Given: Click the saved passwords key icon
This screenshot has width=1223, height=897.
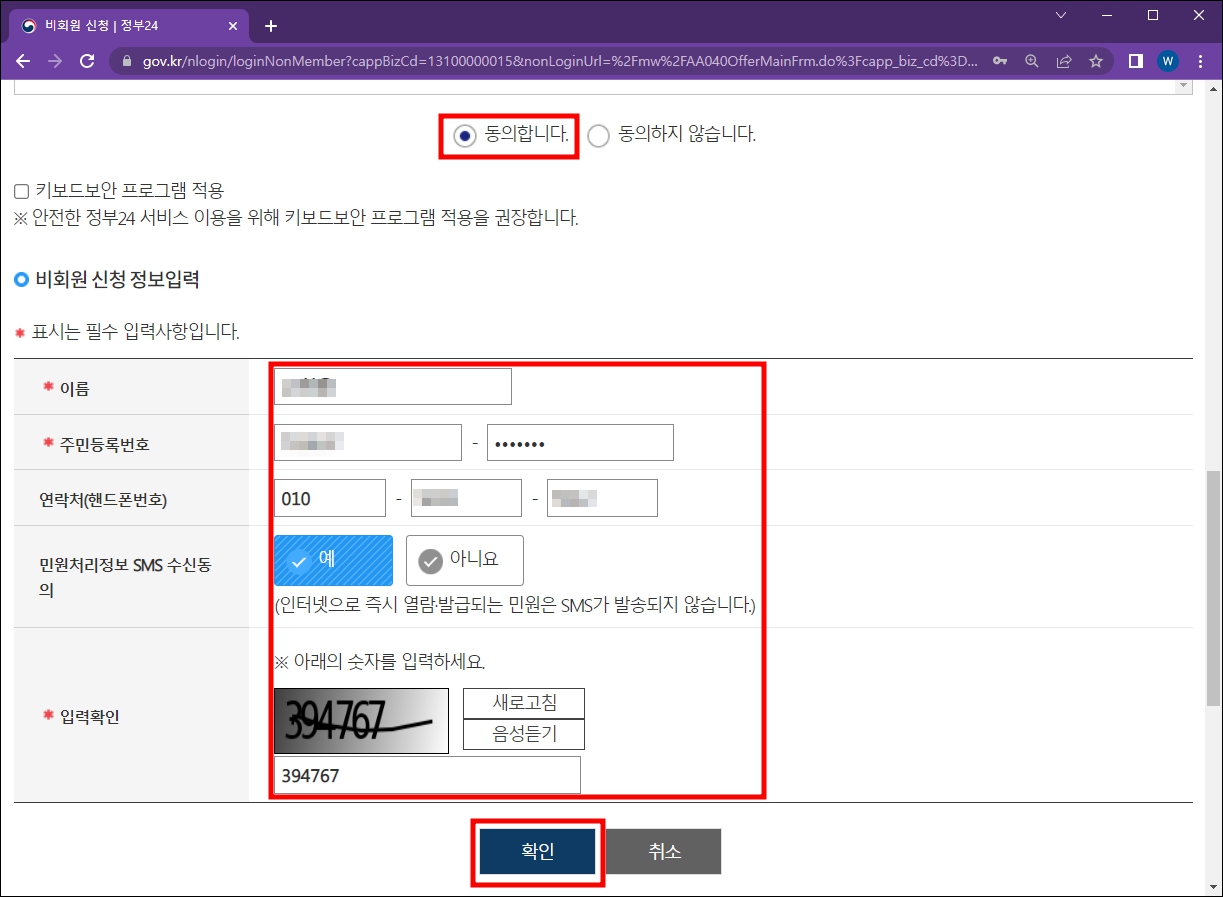Looking at the screenshot, I should (1000, 60).
